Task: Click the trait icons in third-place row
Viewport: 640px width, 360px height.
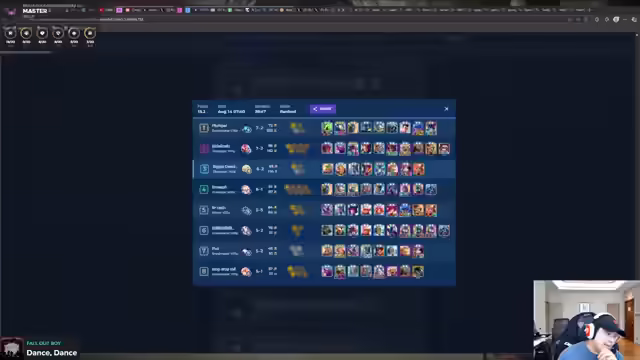Action: click(x=297, y=169)
